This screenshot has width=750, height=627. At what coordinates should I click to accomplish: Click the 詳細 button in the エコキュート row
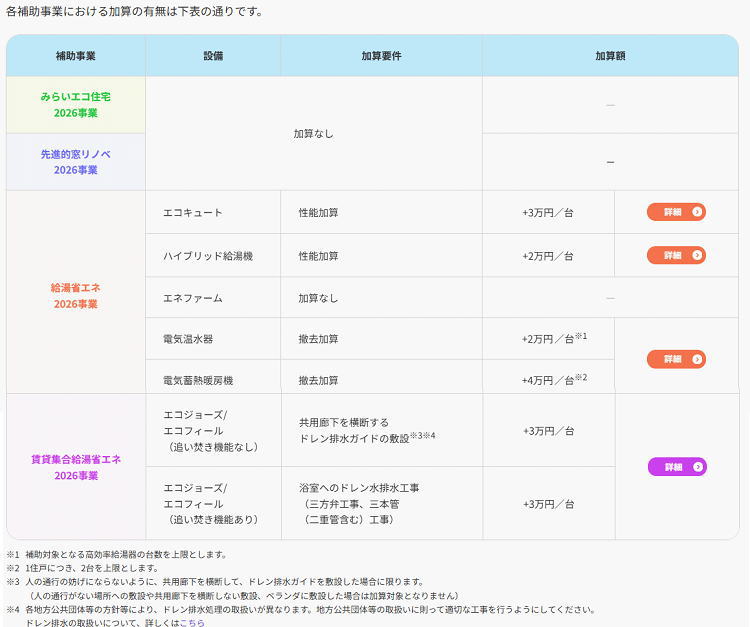[676, 212]
